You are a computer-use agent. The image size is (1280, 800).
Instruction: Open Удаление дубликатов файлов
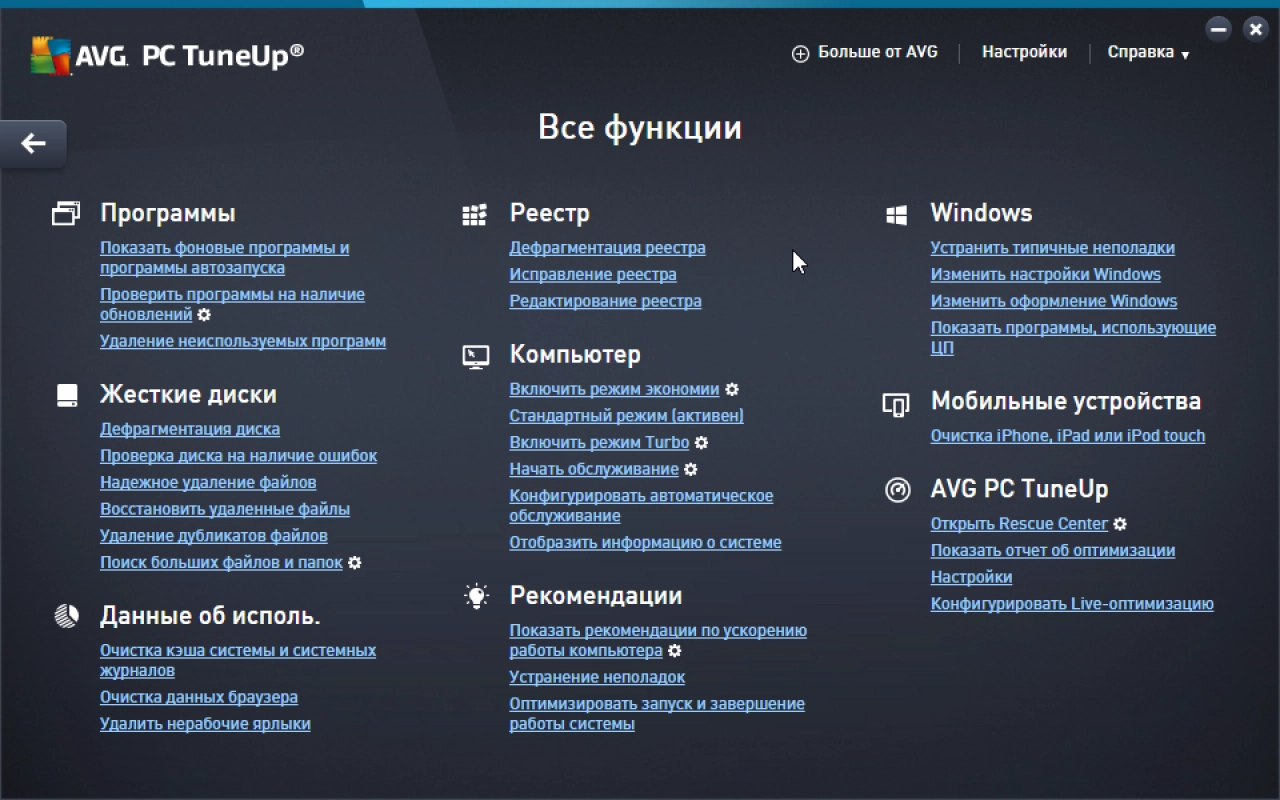[x=214, y=536]
